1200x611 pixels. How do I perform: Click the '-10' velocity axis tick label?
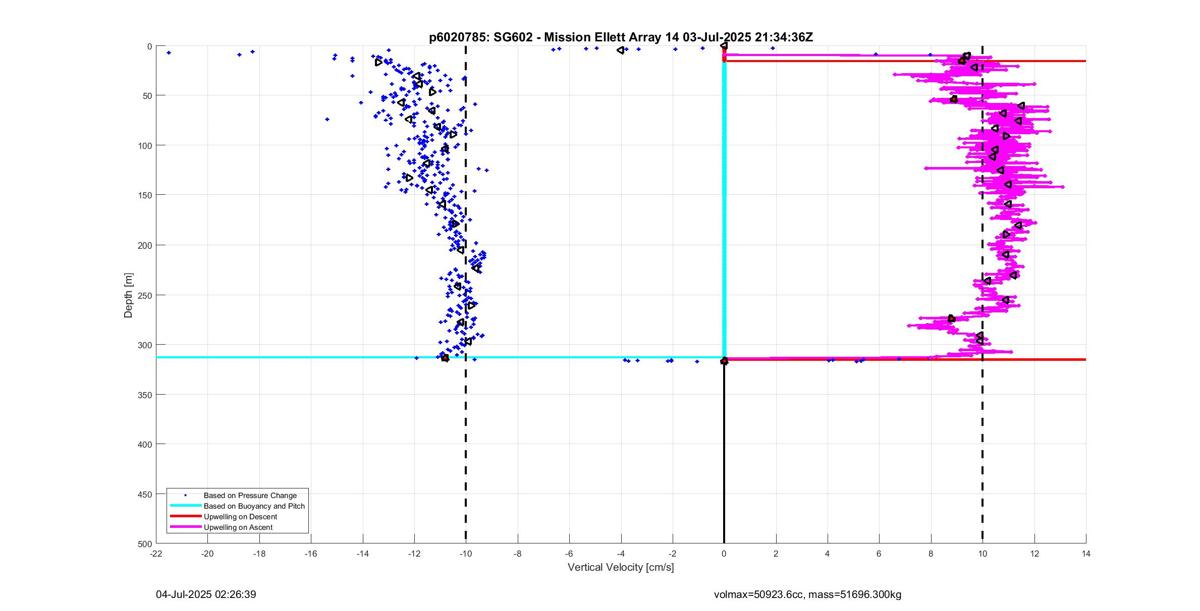point(466,553)
